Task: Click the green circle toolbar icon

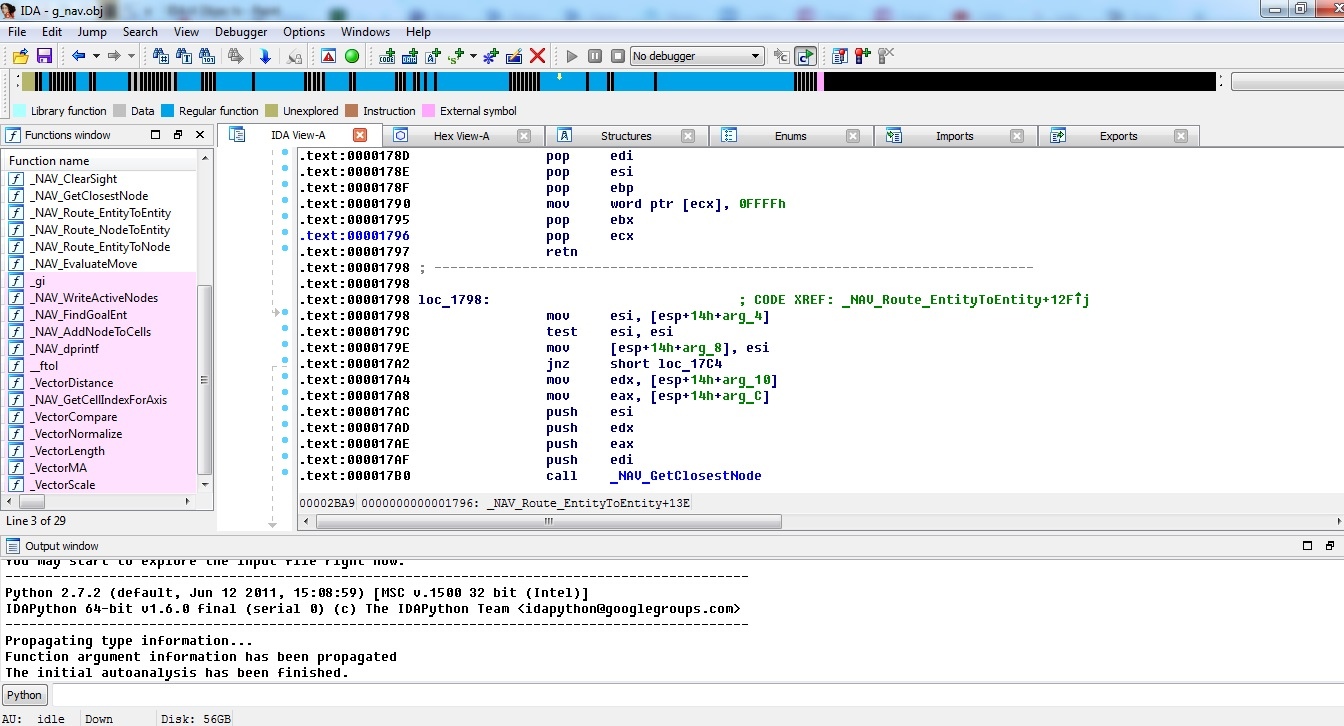Action: 352,56
